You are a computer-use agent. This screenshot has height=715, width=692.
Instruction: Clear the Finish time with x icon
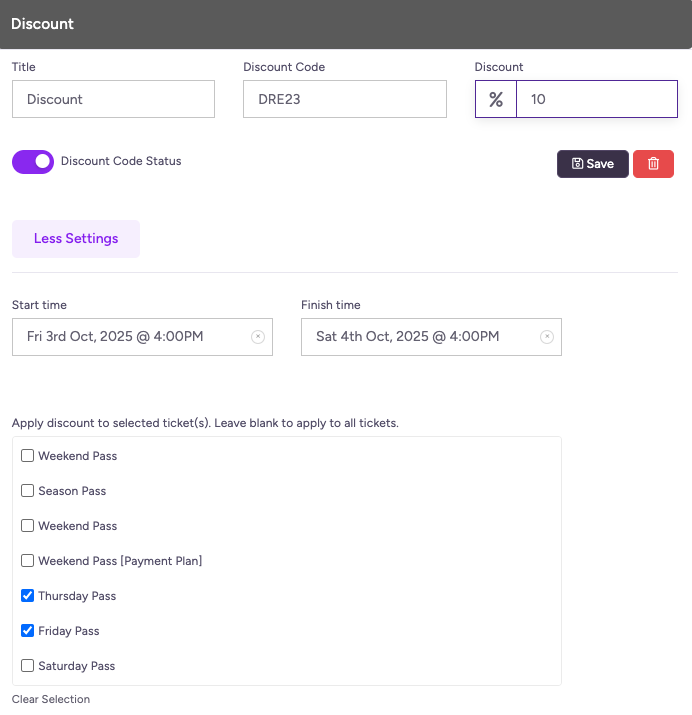[x=546, y=337]
